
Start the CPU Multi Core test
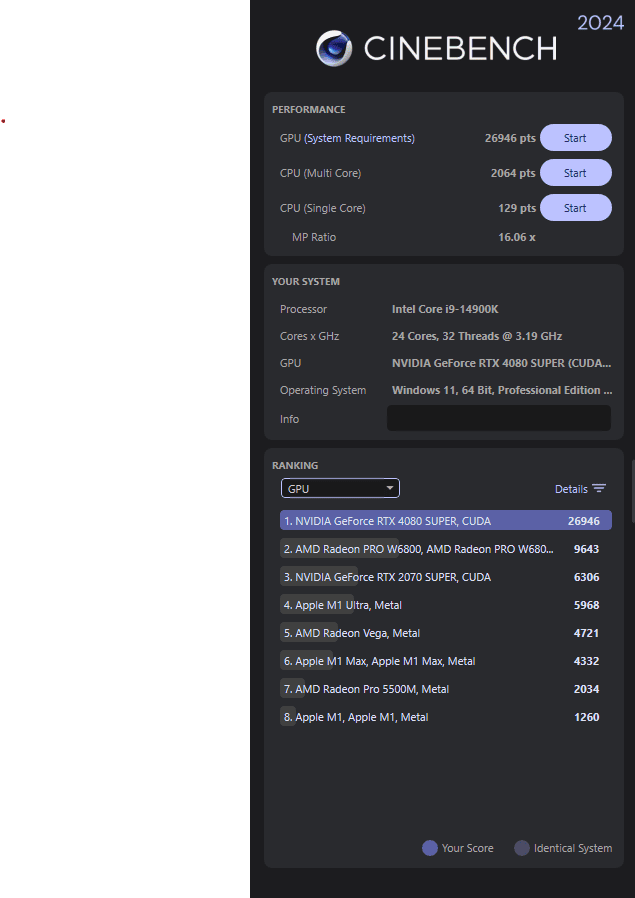tap(575, 173)
